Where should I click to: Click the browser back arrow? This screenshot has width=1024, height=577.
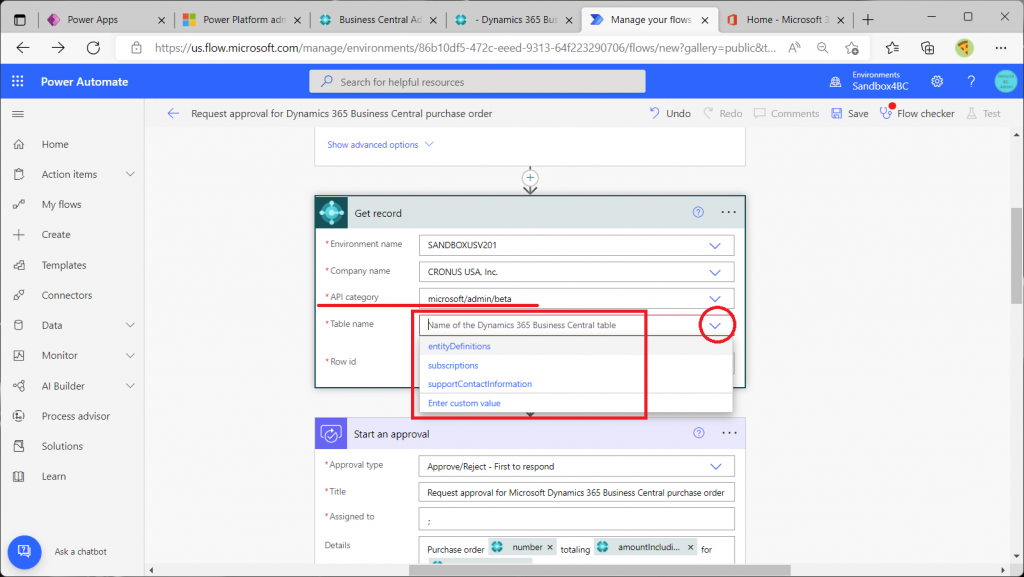pyautogui.click(x=23, y=48)
